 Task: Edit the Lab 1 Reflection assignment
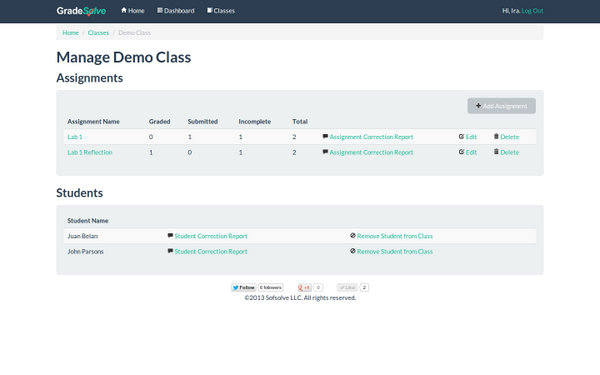tap(471, 152)
